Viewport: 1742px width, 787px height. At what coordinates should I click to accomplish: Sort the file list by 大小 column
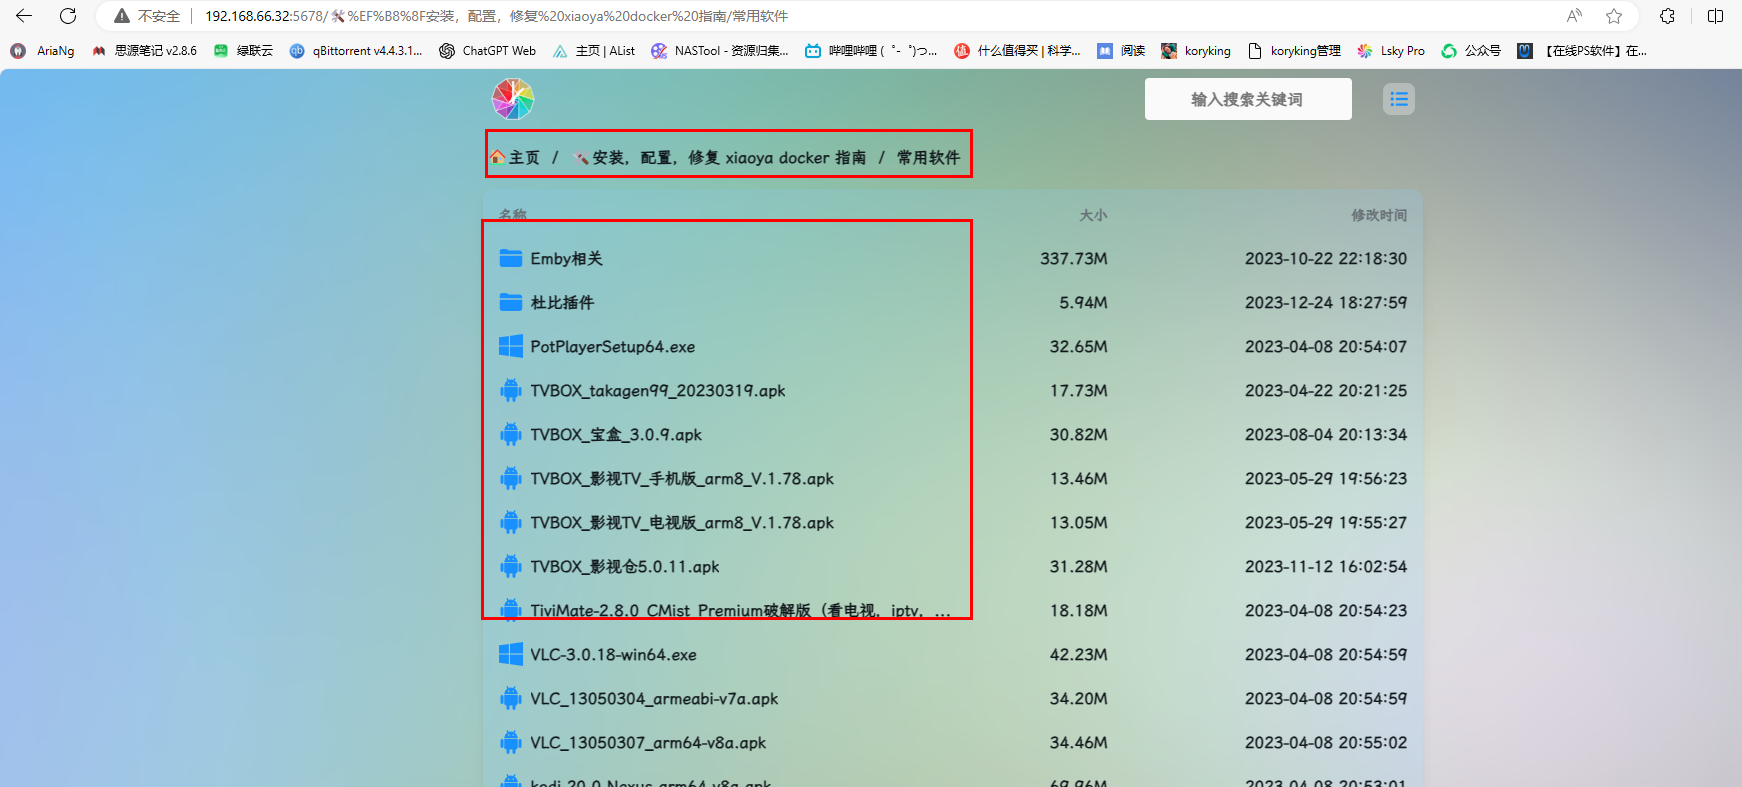(1093, 215)
